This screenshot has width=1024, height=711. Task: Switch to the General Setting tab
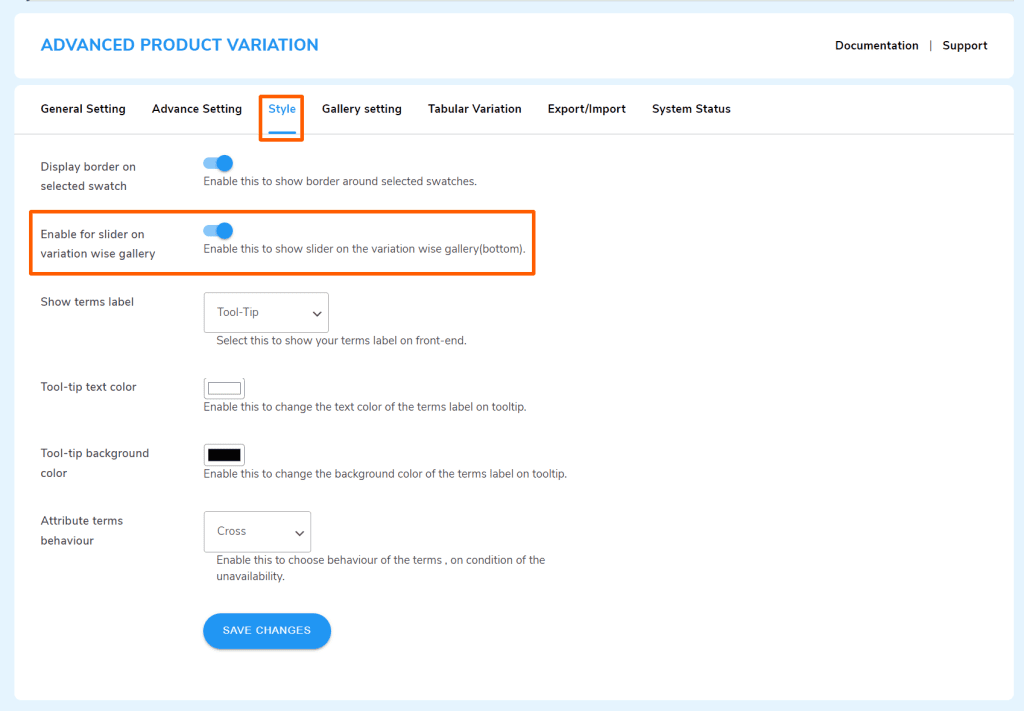(82, 108)
